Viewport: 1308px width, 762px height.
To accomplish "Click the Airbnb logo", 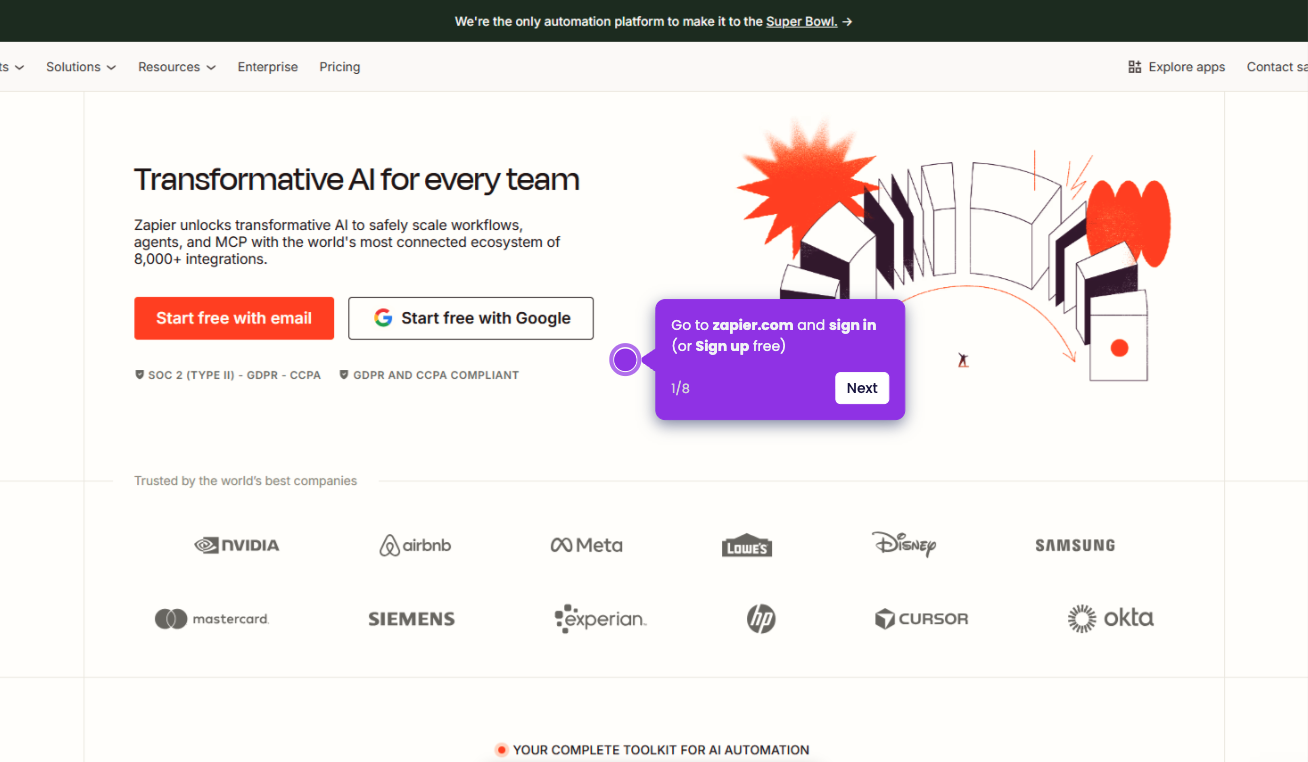I will coord(415,545).
